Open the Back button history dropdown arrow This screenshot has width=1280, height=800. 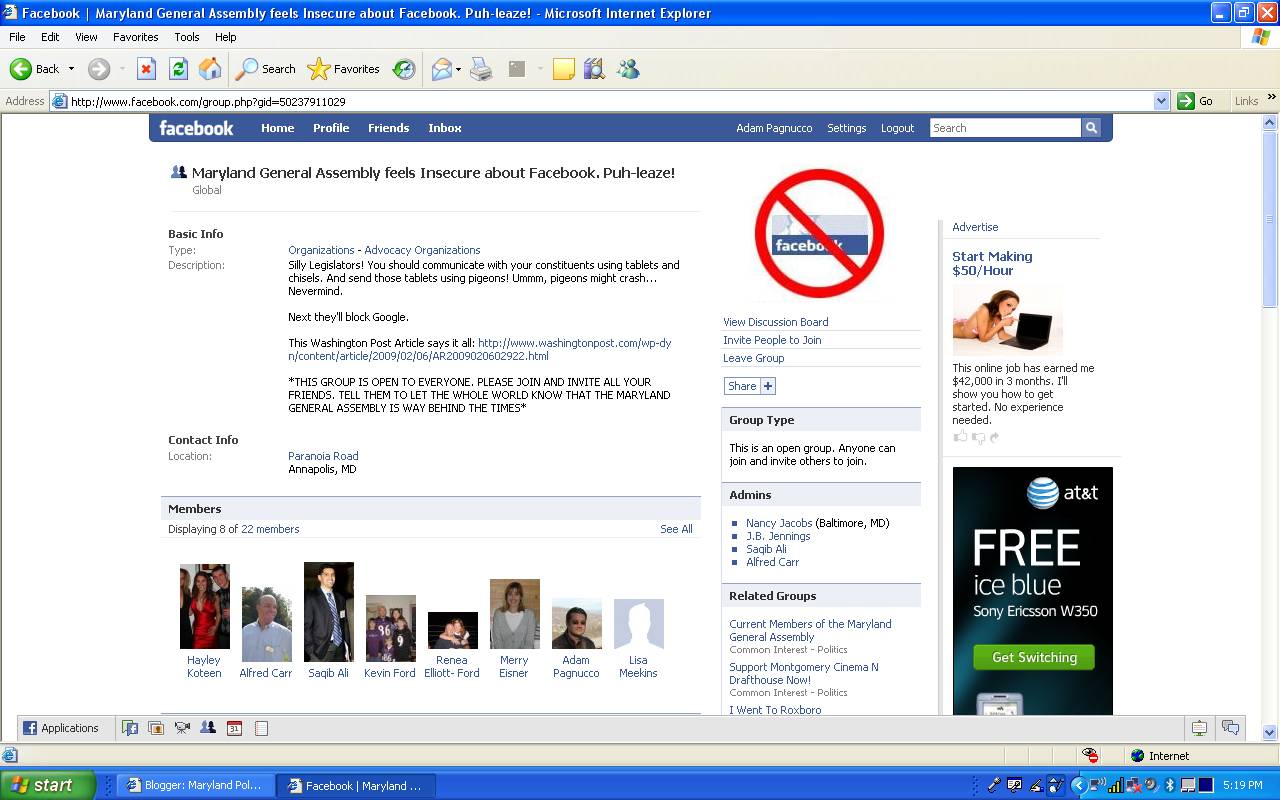tap(71, 69)
